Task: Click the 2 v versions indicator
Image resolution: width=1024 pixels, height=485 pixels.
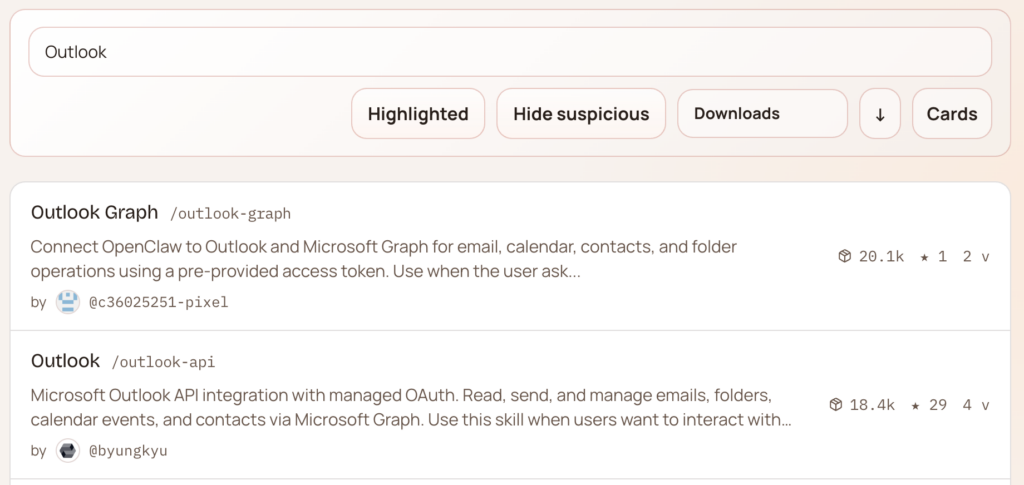Action: click(975, 257)
